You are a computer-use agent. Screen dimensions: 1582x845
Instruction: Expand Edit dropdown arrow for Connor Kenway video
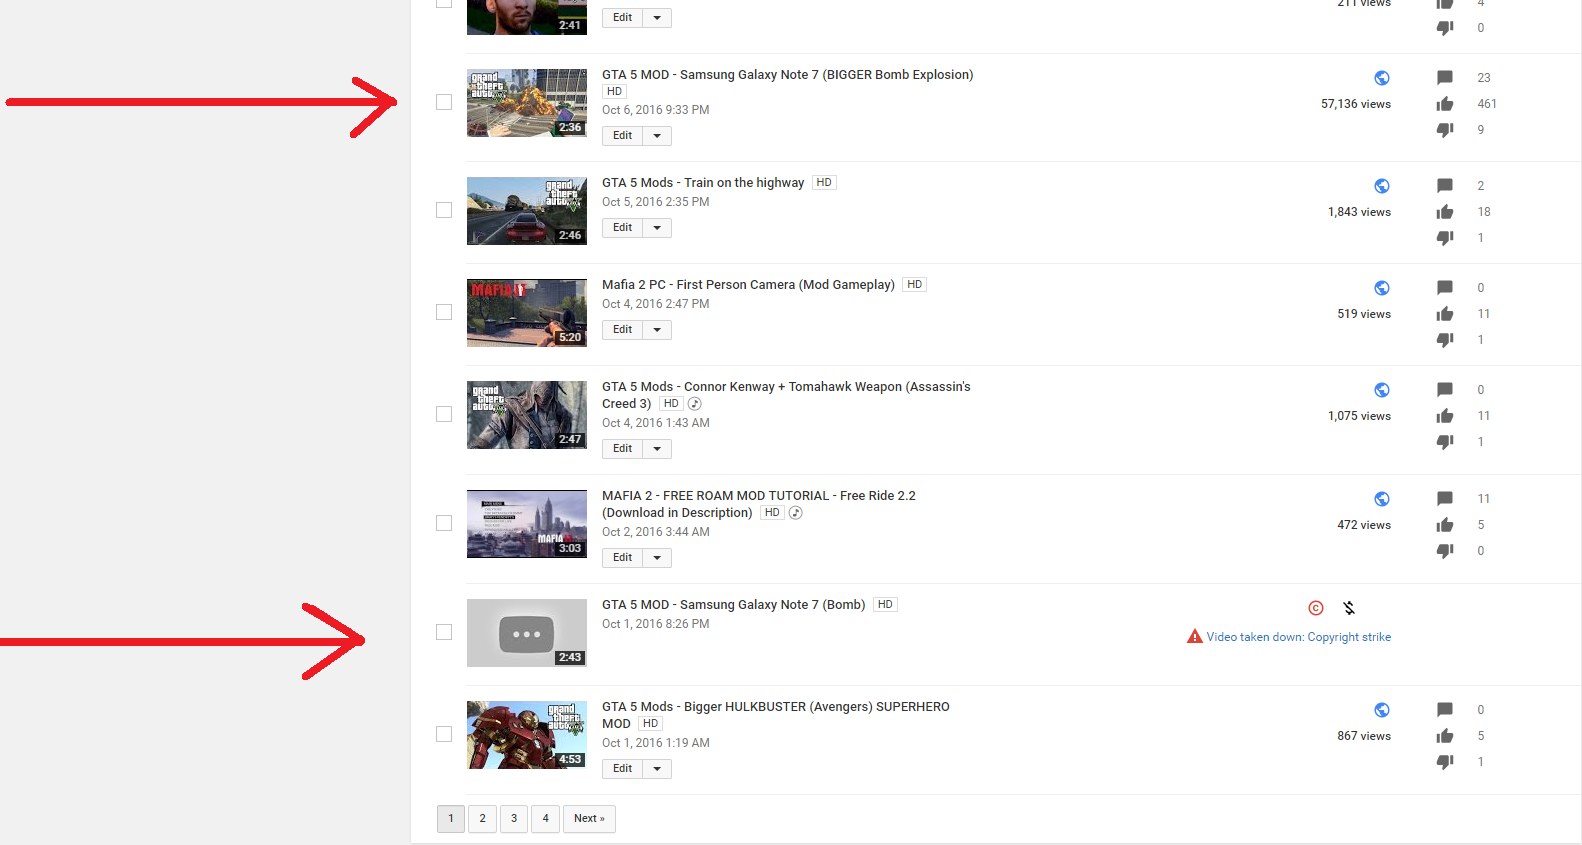[657, 449]
